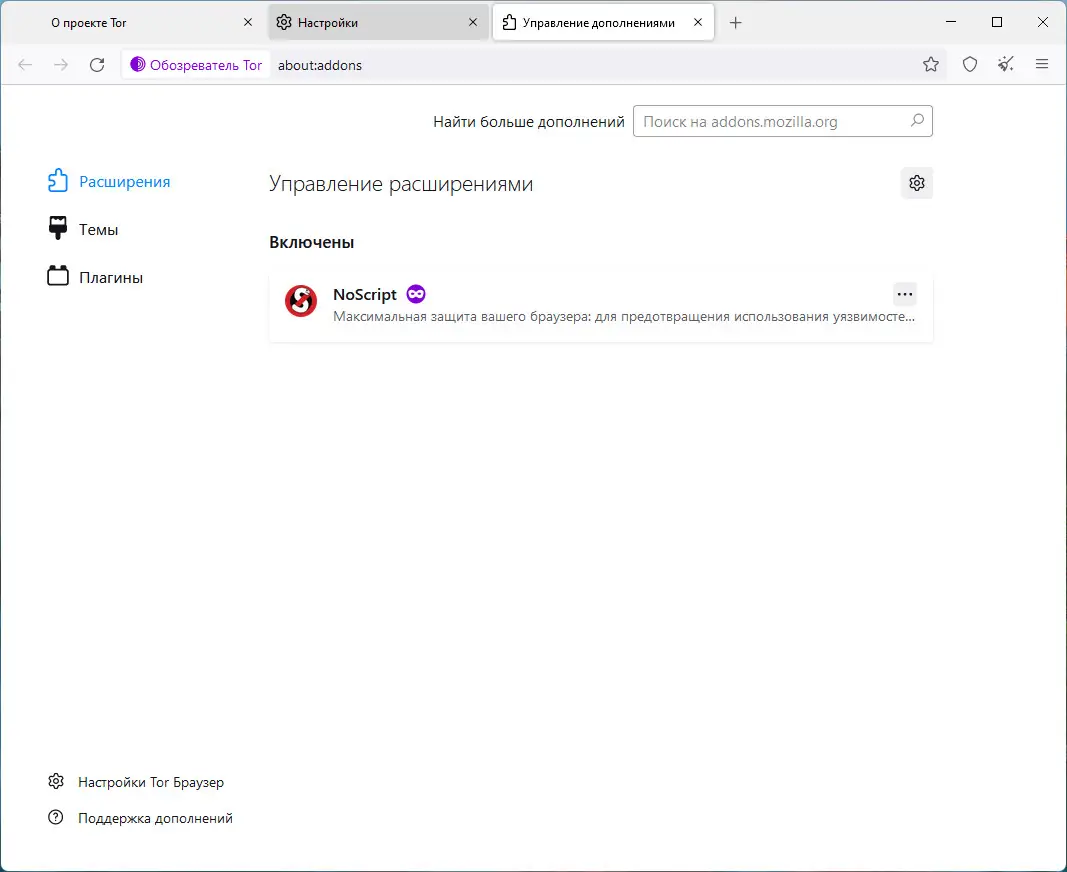Click the Управление расширениями heading
Screen dimensions: 1067x872
[x=401, y=184]
